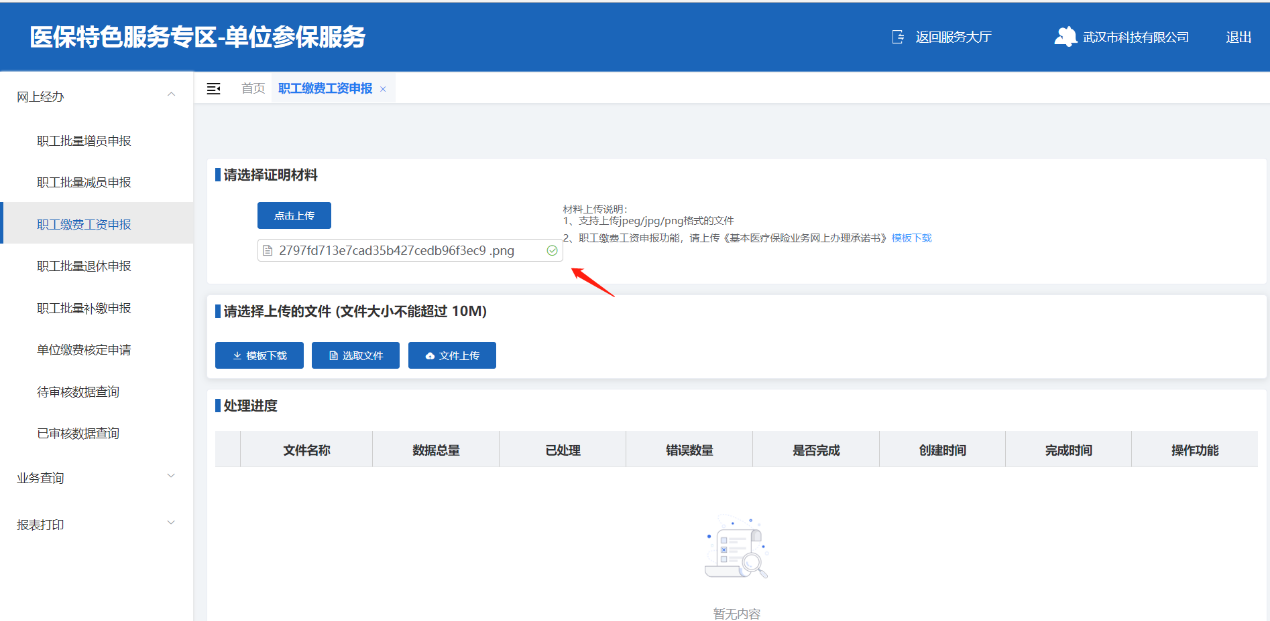Click the 模板下载 link after 承诺书
The width and height of the screenshot is (1270, 621).
(x=911, y=238)
